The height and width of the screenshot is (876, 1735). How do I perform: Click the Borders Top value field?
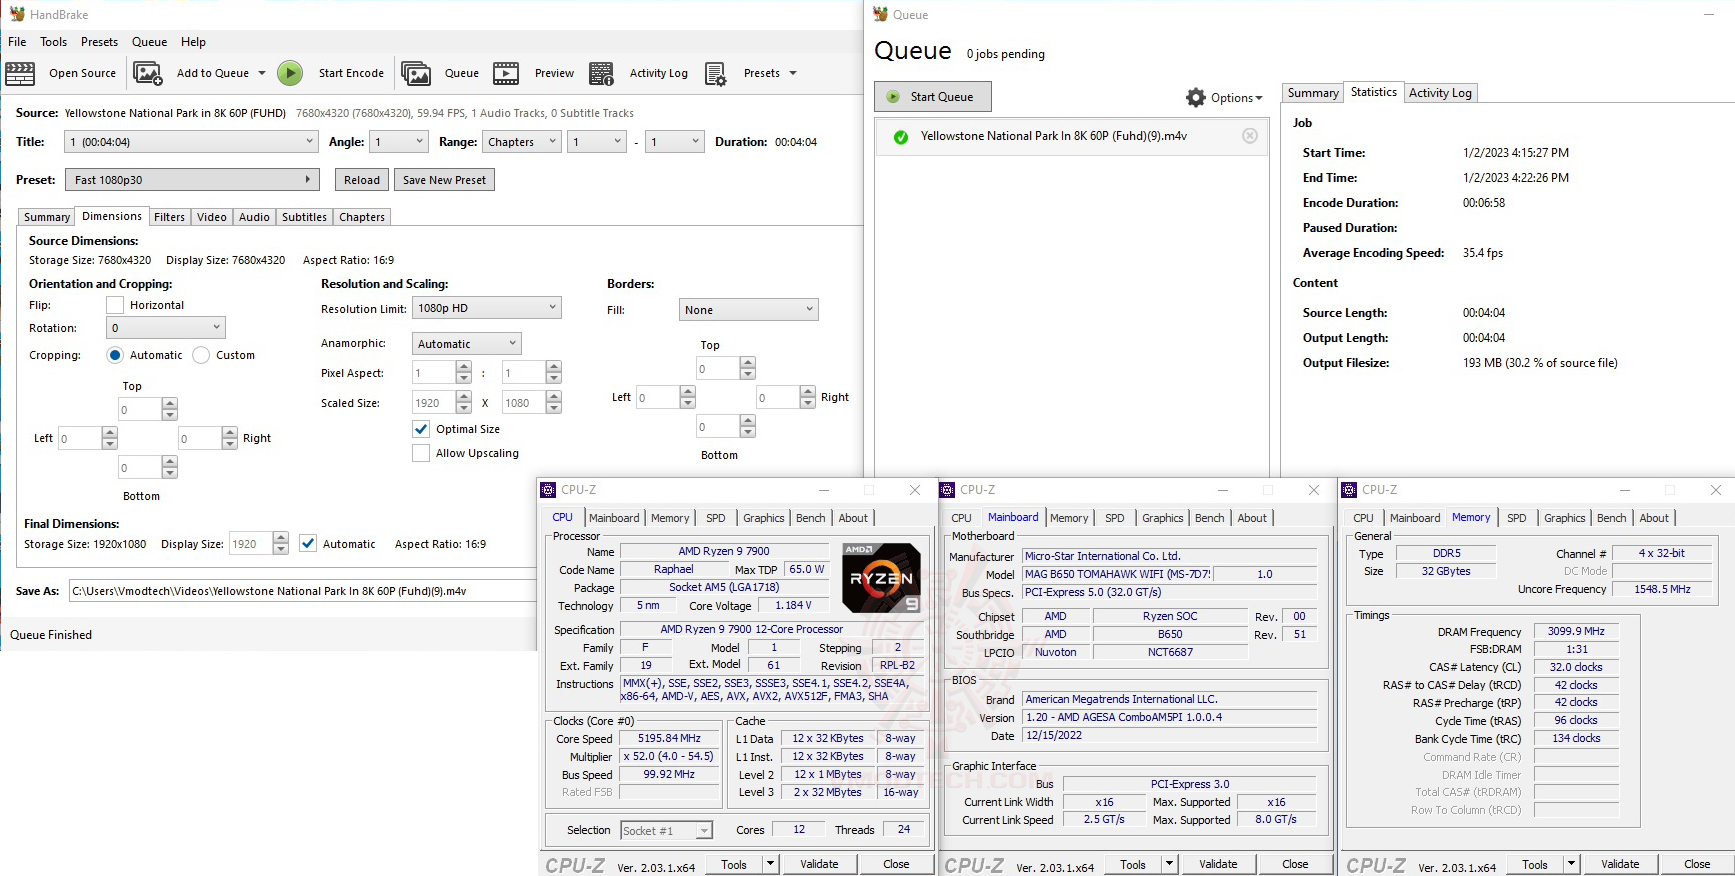click(x=718, y=369)
